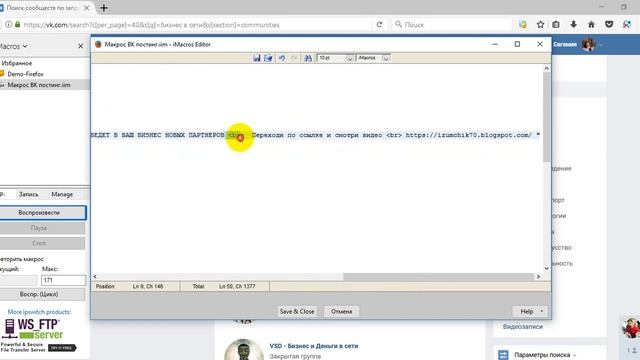
Task: Click the yellow shield extension icon beside search
Action: click(x=522, y=24)
